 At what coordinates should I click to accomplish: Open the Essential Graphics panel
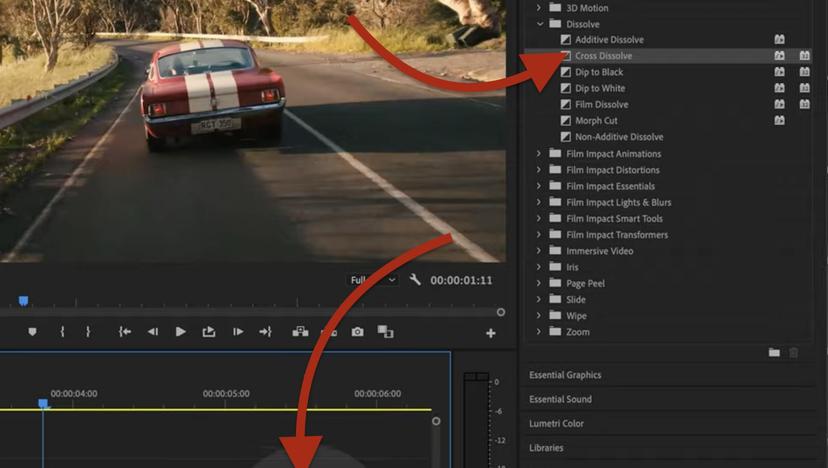point(565,375)
